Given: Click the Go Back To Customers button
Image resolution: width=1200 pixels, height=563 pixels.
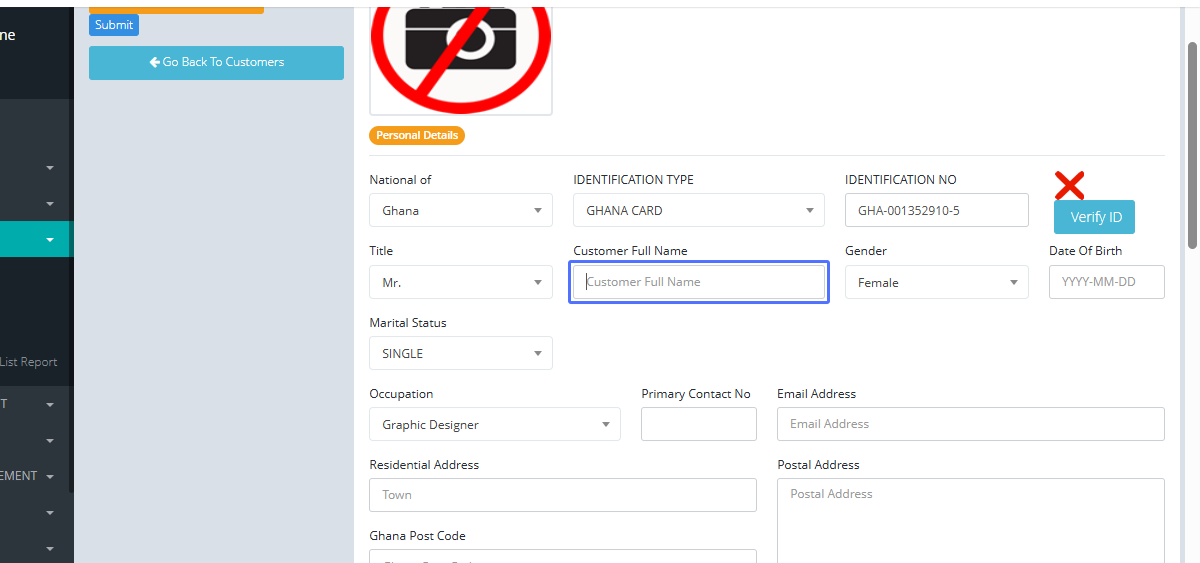Looking at the screenshot, I should (216, 62).
